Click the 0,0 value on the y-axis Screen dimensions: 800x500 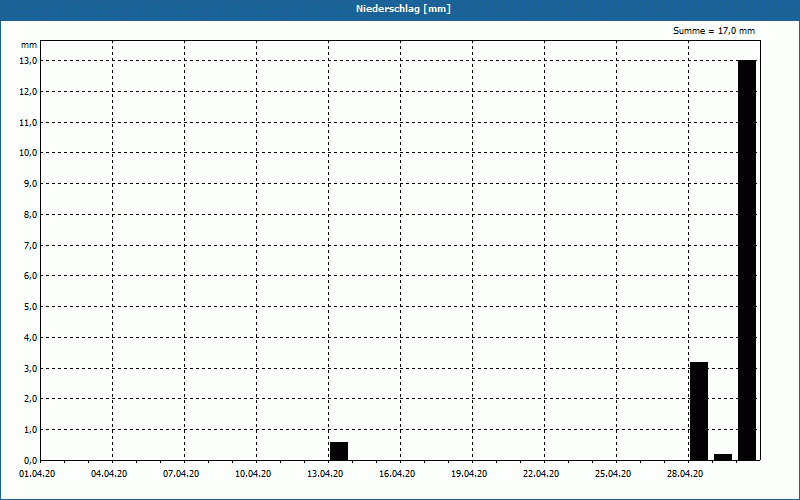[x=29, y=460]
